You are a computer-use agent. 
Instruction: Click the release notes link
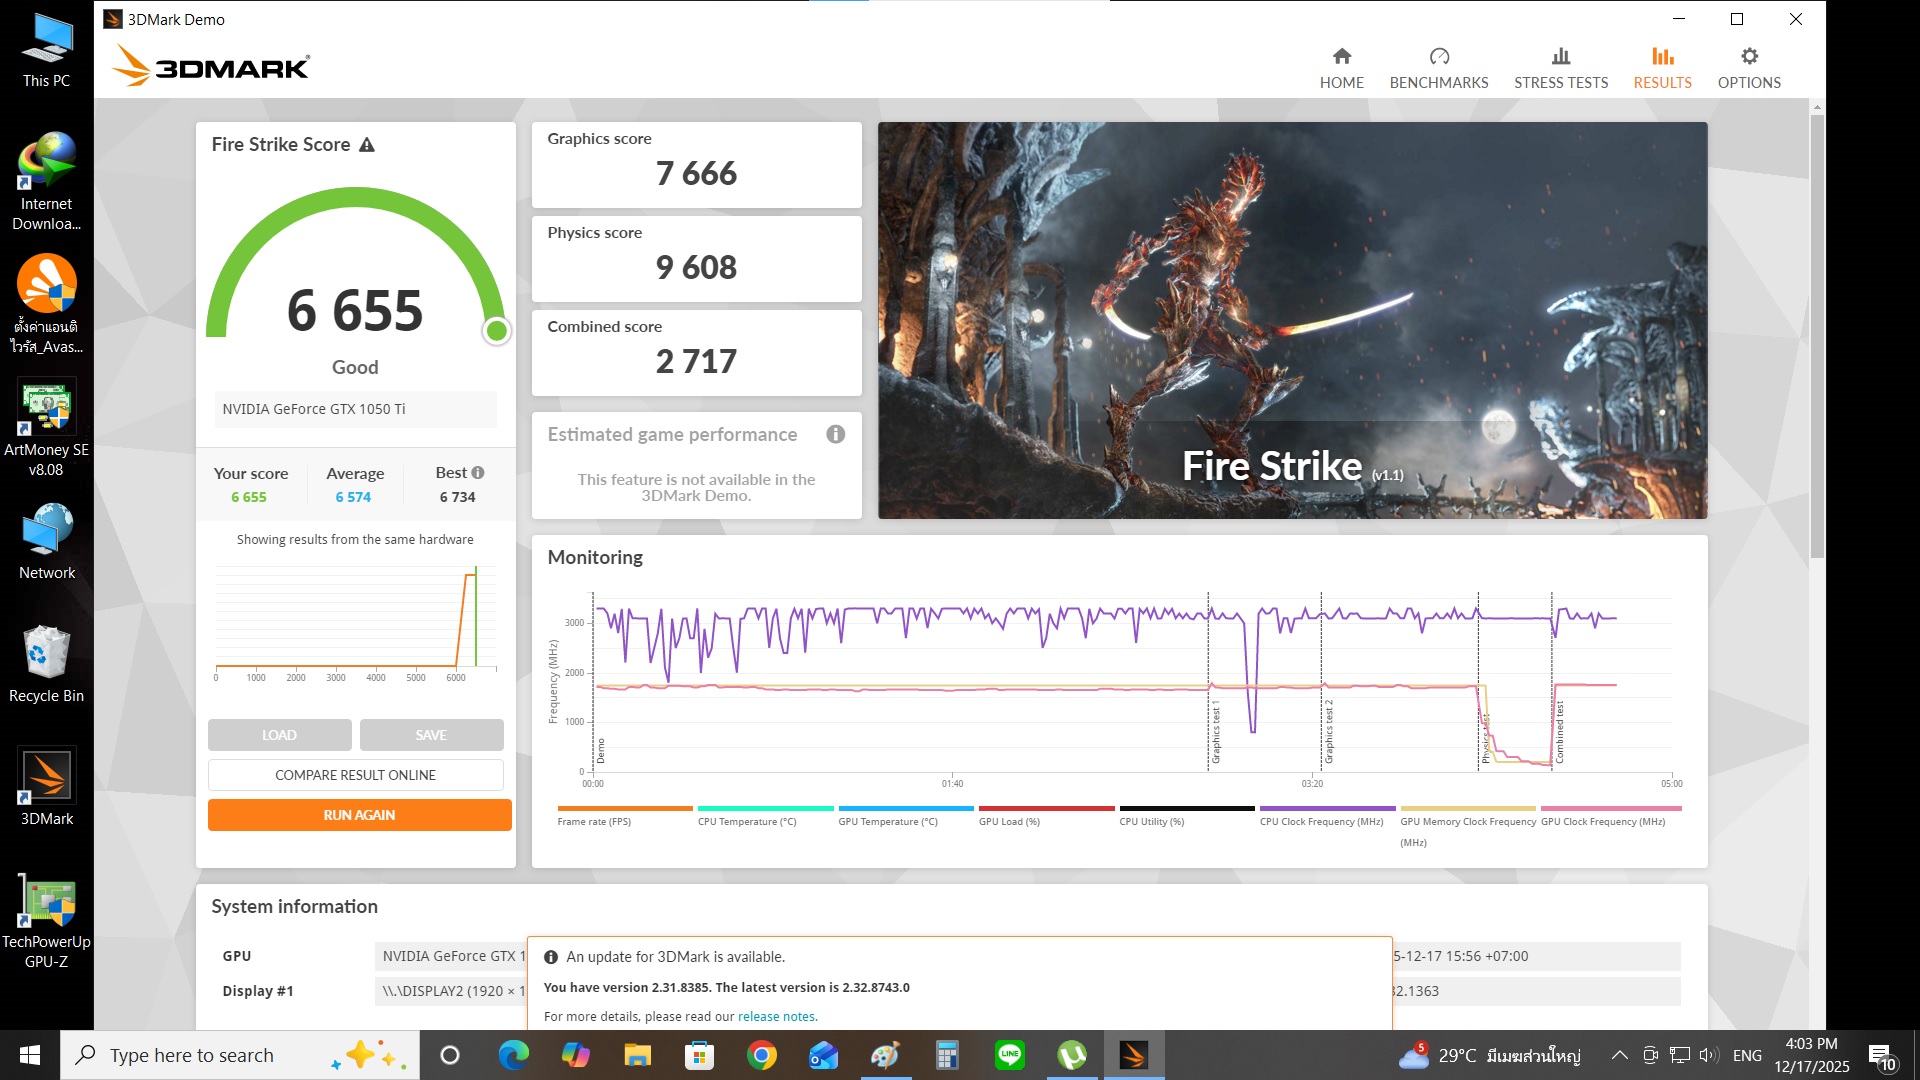[x=776, y=1016]
